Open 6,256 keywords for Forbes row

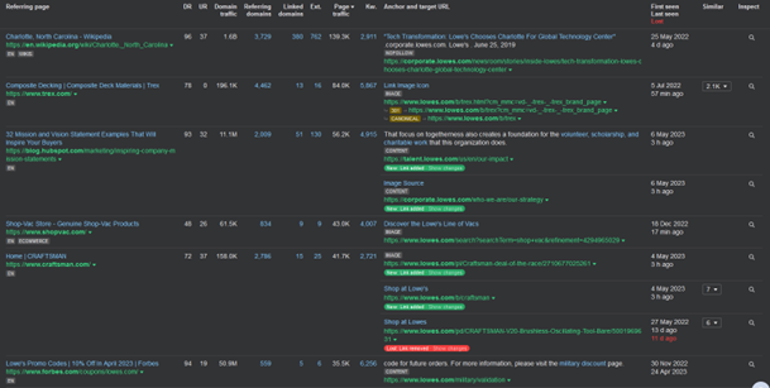[368, 364]
